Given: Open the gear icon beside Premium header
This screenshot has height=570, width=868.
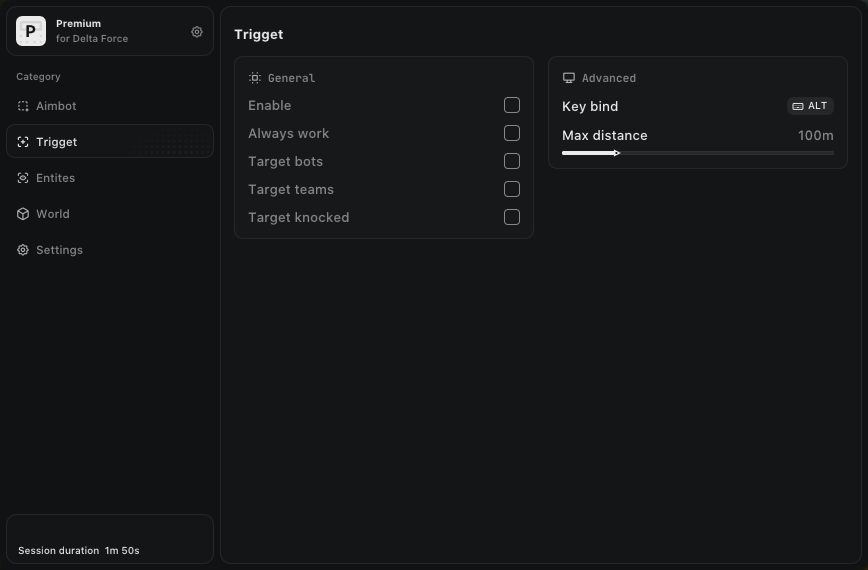Looking at the screenshot, I should click(197, 32).
